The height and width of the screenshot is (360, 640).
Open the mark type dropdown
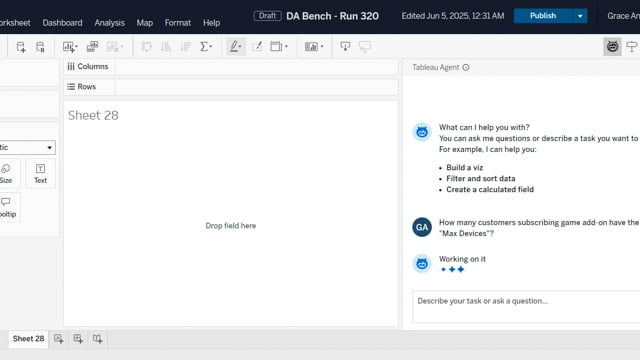coord(27,147)
